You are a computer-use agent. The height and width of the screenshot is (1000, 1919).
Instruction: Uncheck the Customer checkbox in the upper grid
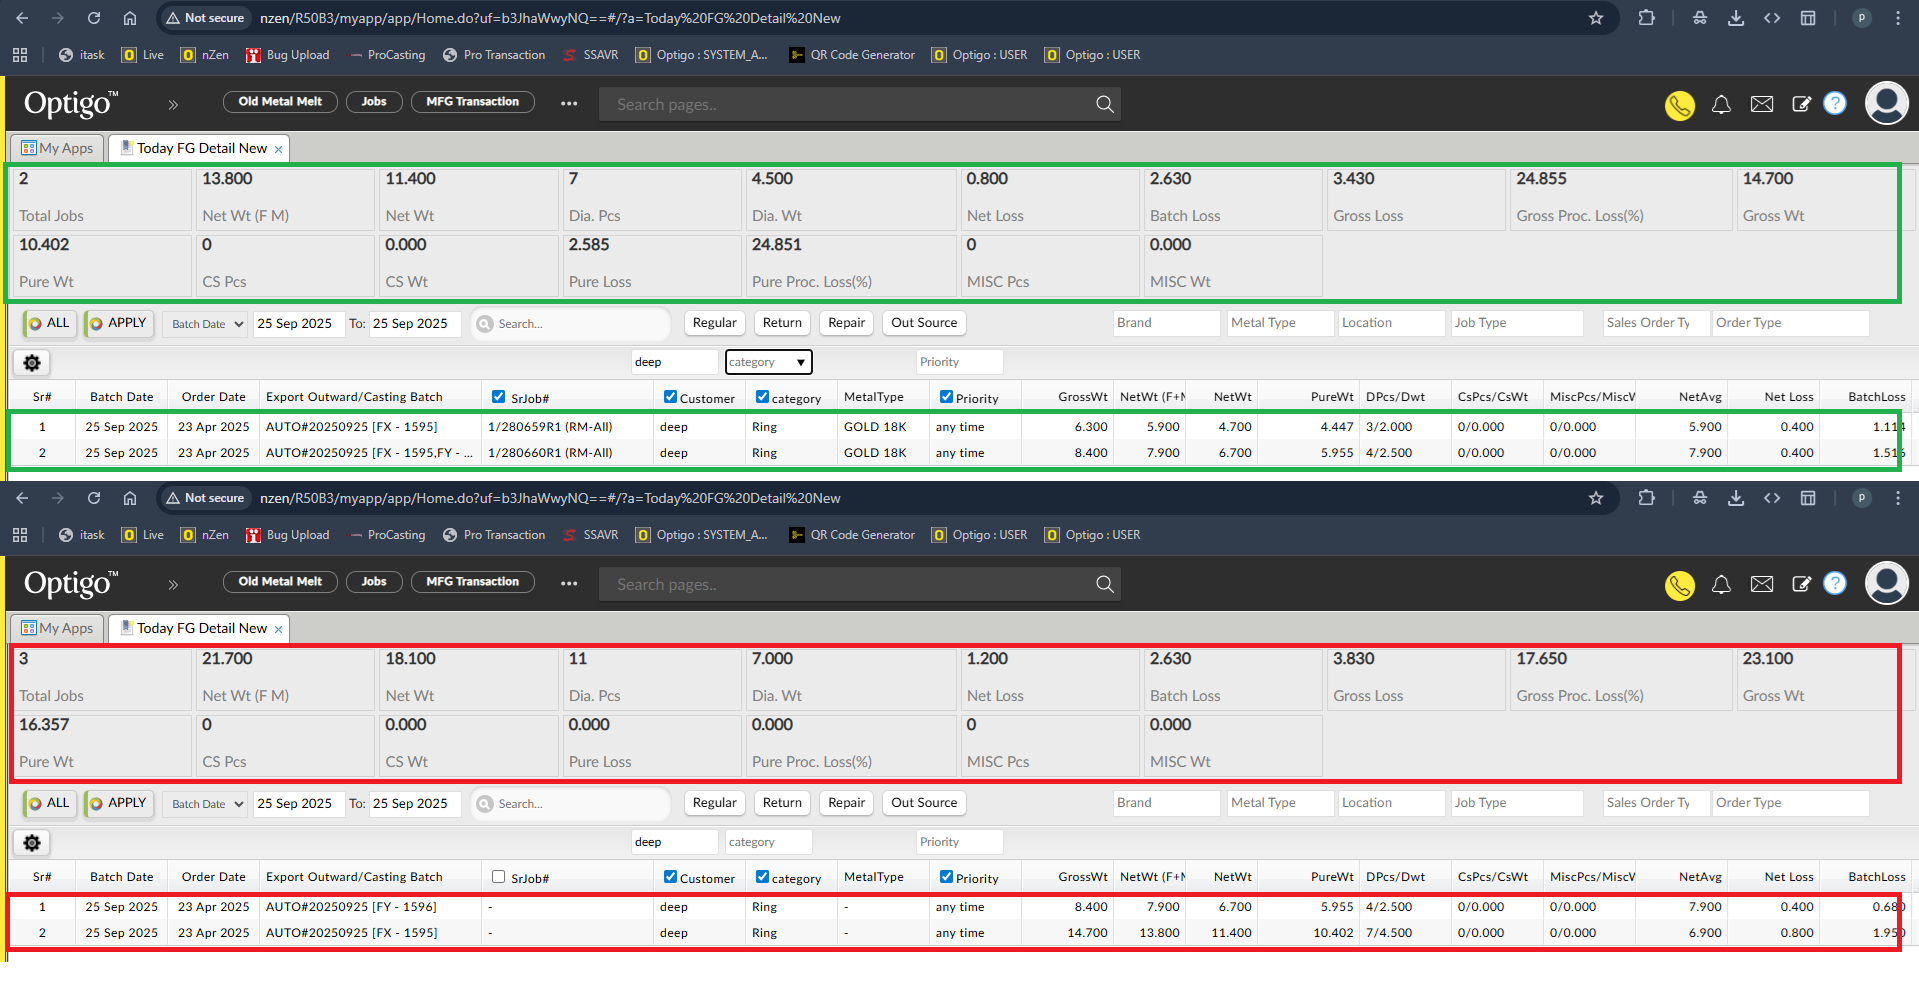pyautogui.click(x=670, y=397)
